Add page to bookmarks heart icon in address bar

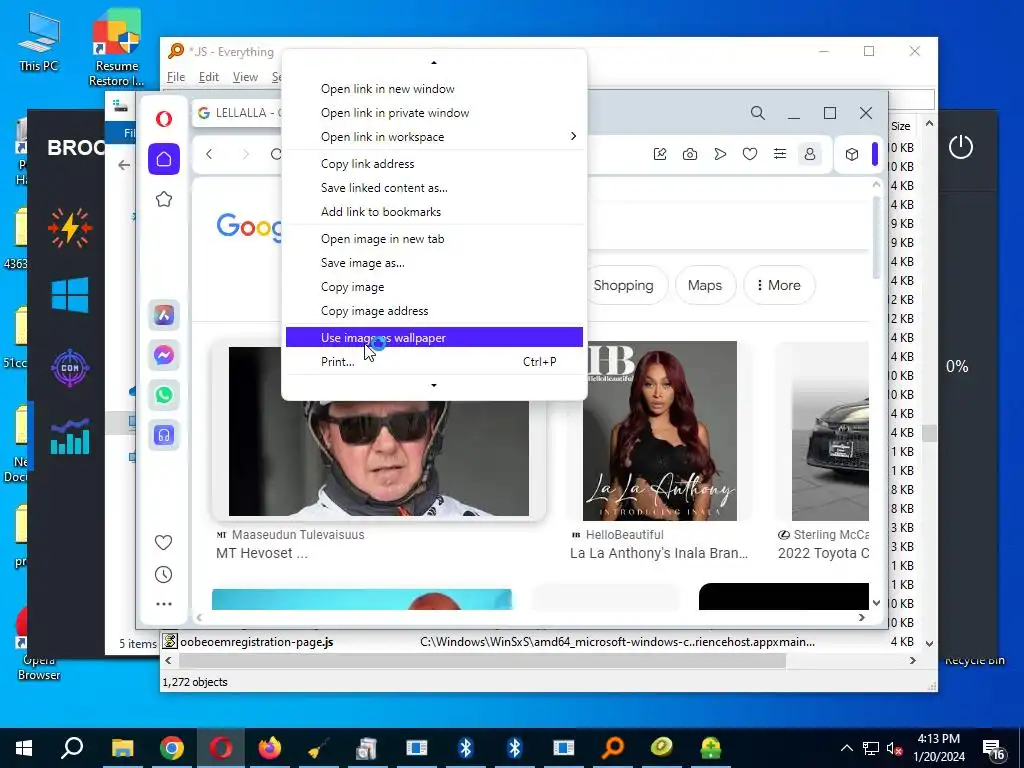pos(750,154)
